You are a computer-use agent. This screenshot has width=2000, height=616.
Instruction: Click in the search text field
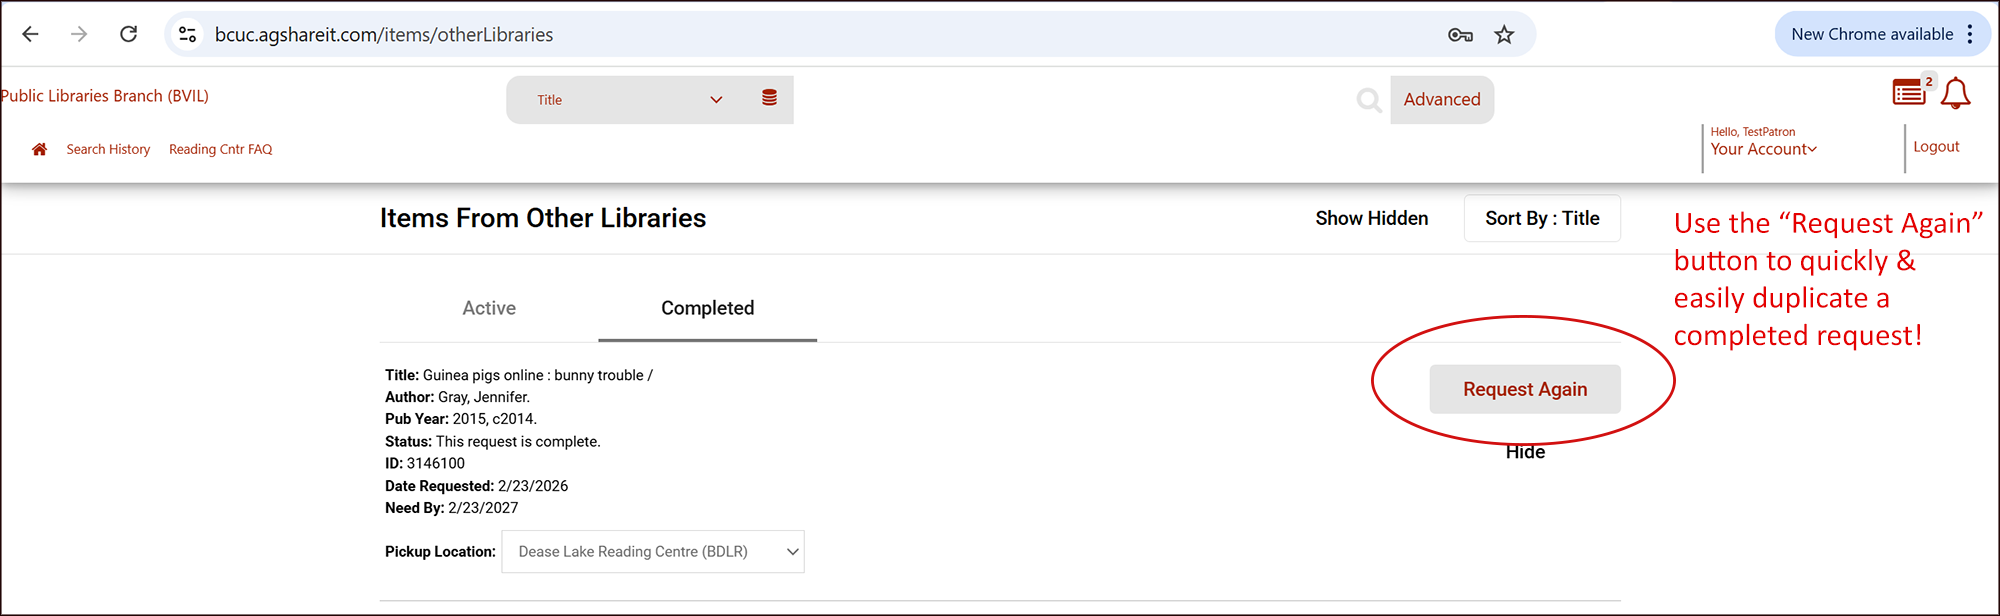(x=1070, y=100)
